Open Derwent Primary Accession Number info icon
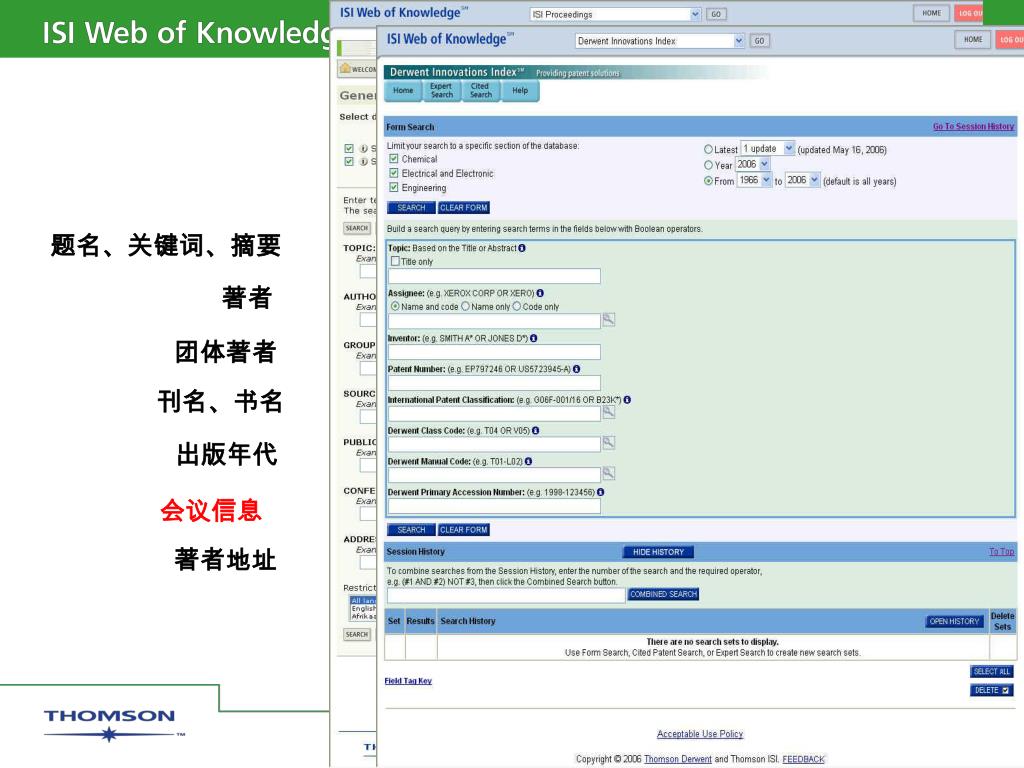Image resolution: width=1024 pixels, height=768 pixels. point(600,492)
